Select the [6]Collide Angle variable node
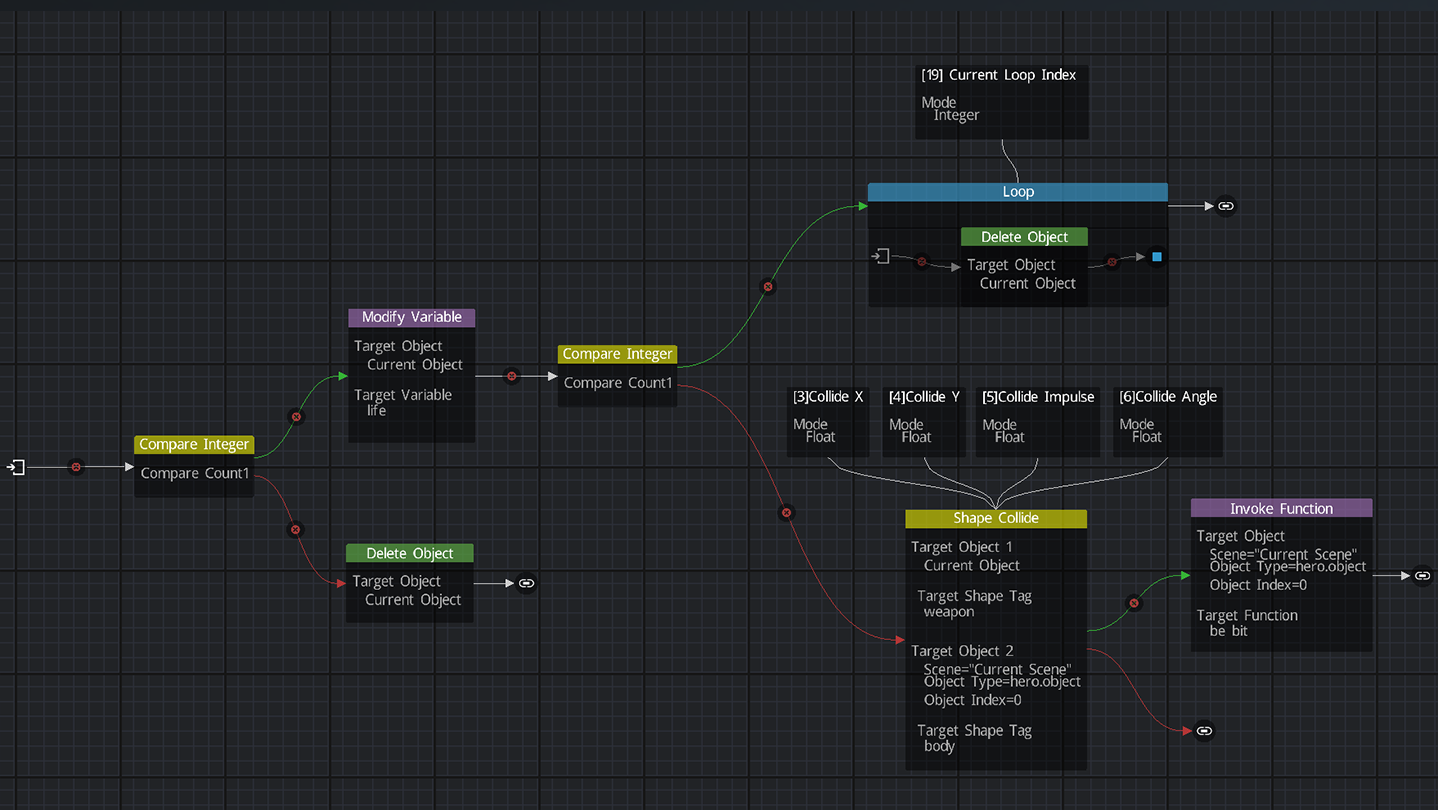Screen dimensions: 1438x810 pyautogui.click(x=1167, y=421)
